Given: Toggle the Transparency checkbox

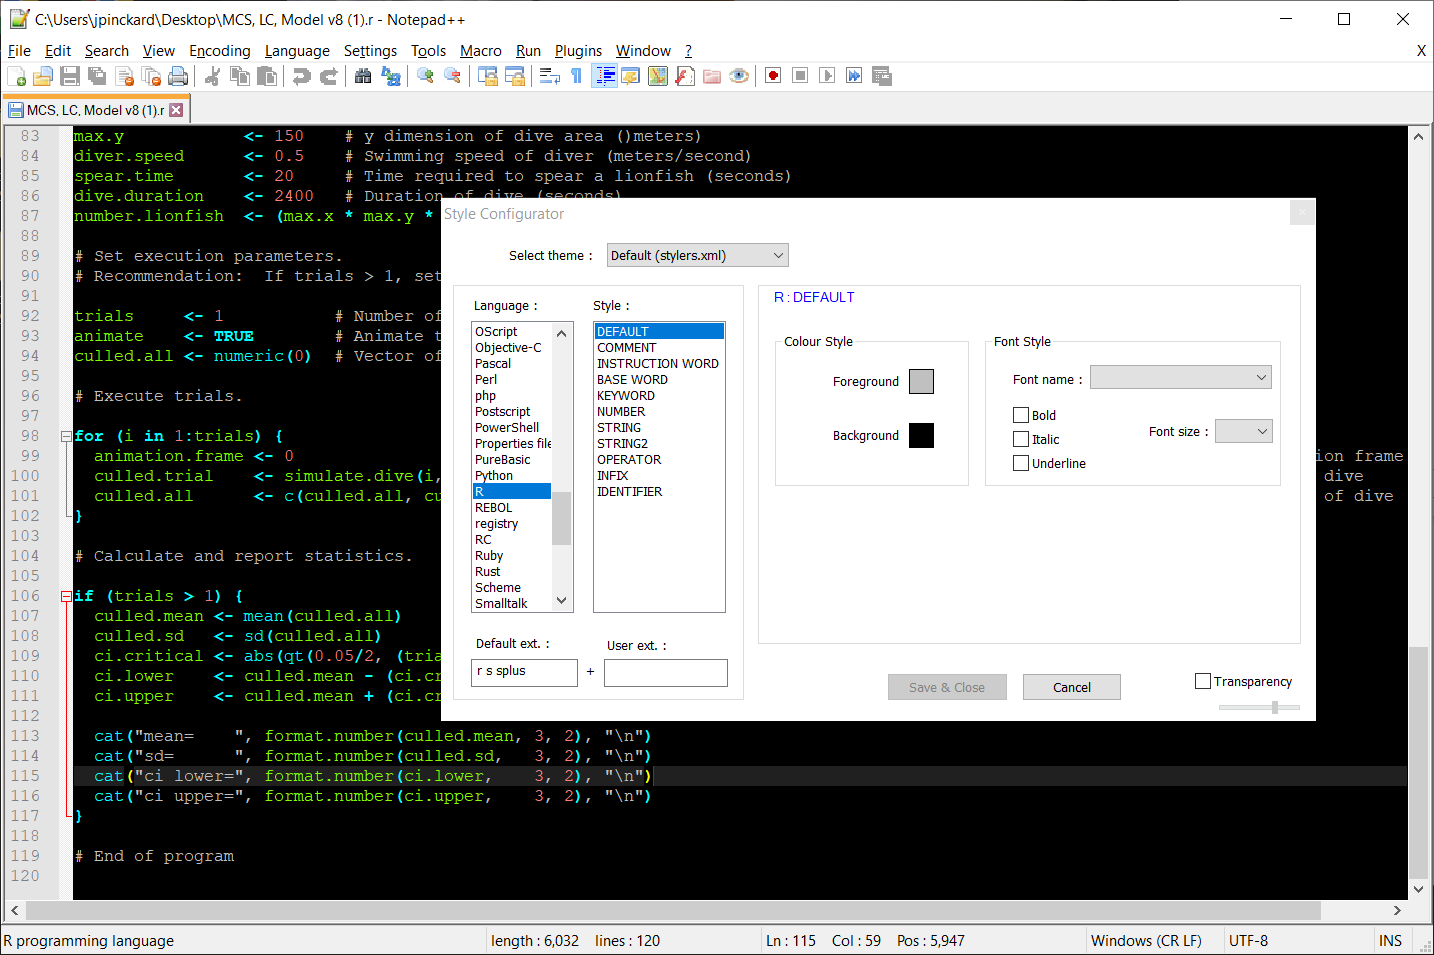Looking at the screenshot, I should tap(1203, 681).
